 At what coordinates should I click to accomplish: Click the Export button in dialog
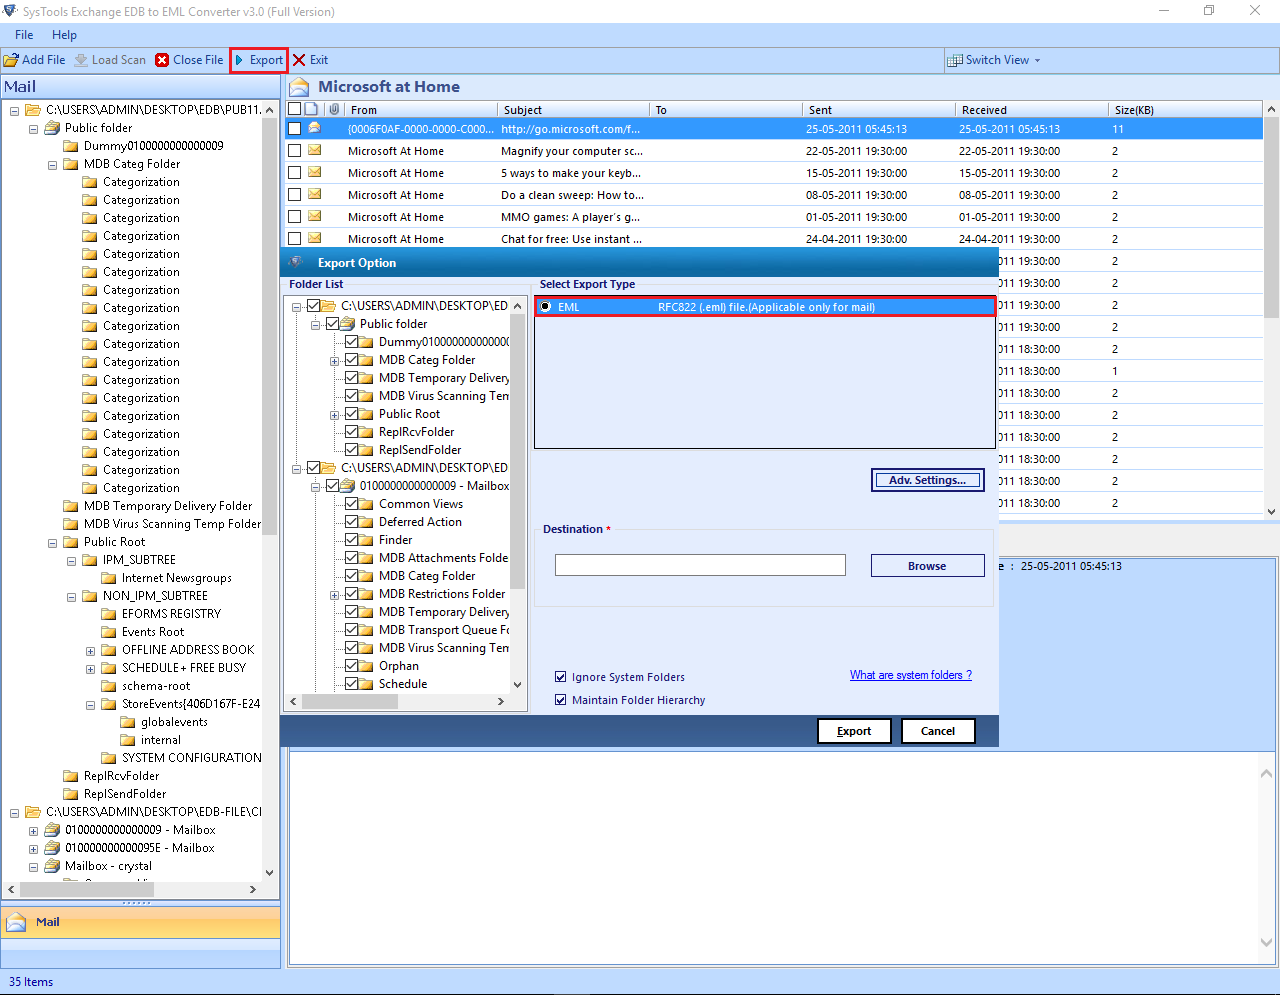point(854,731)
